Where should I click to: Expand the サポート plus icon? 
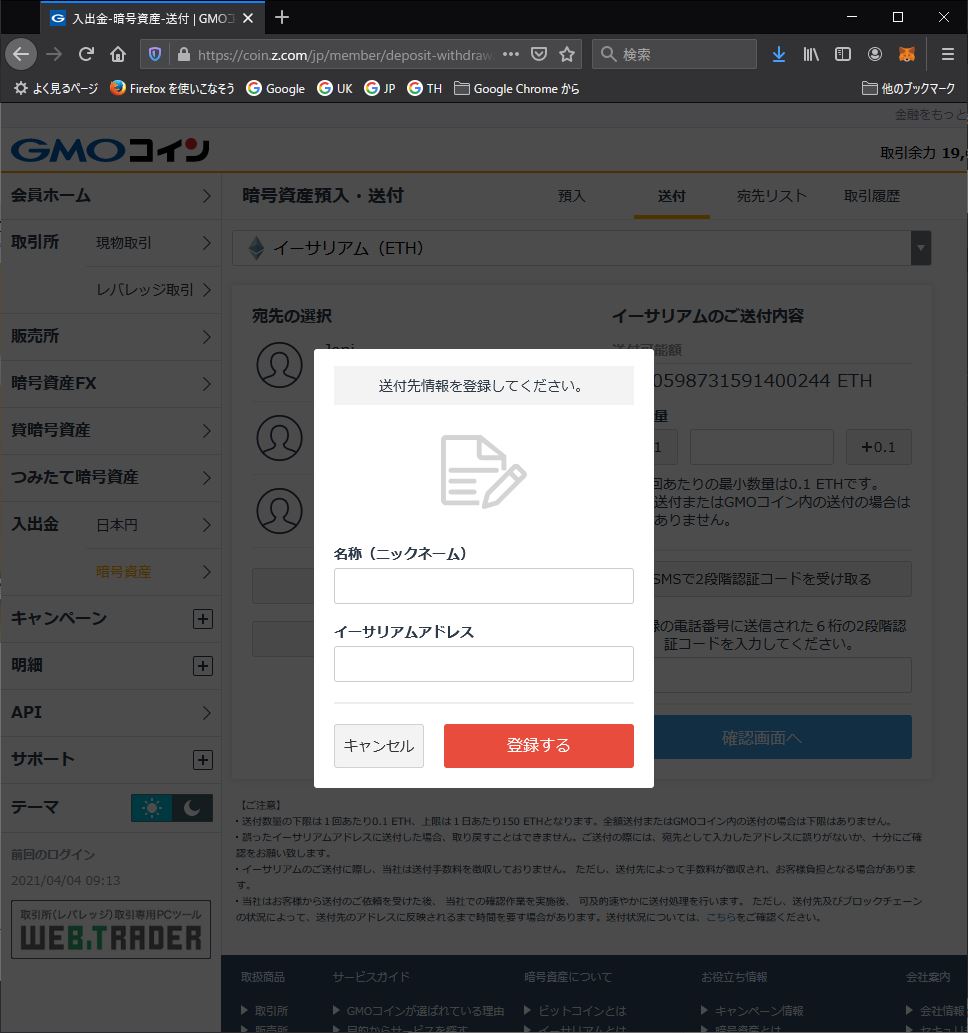202,760
